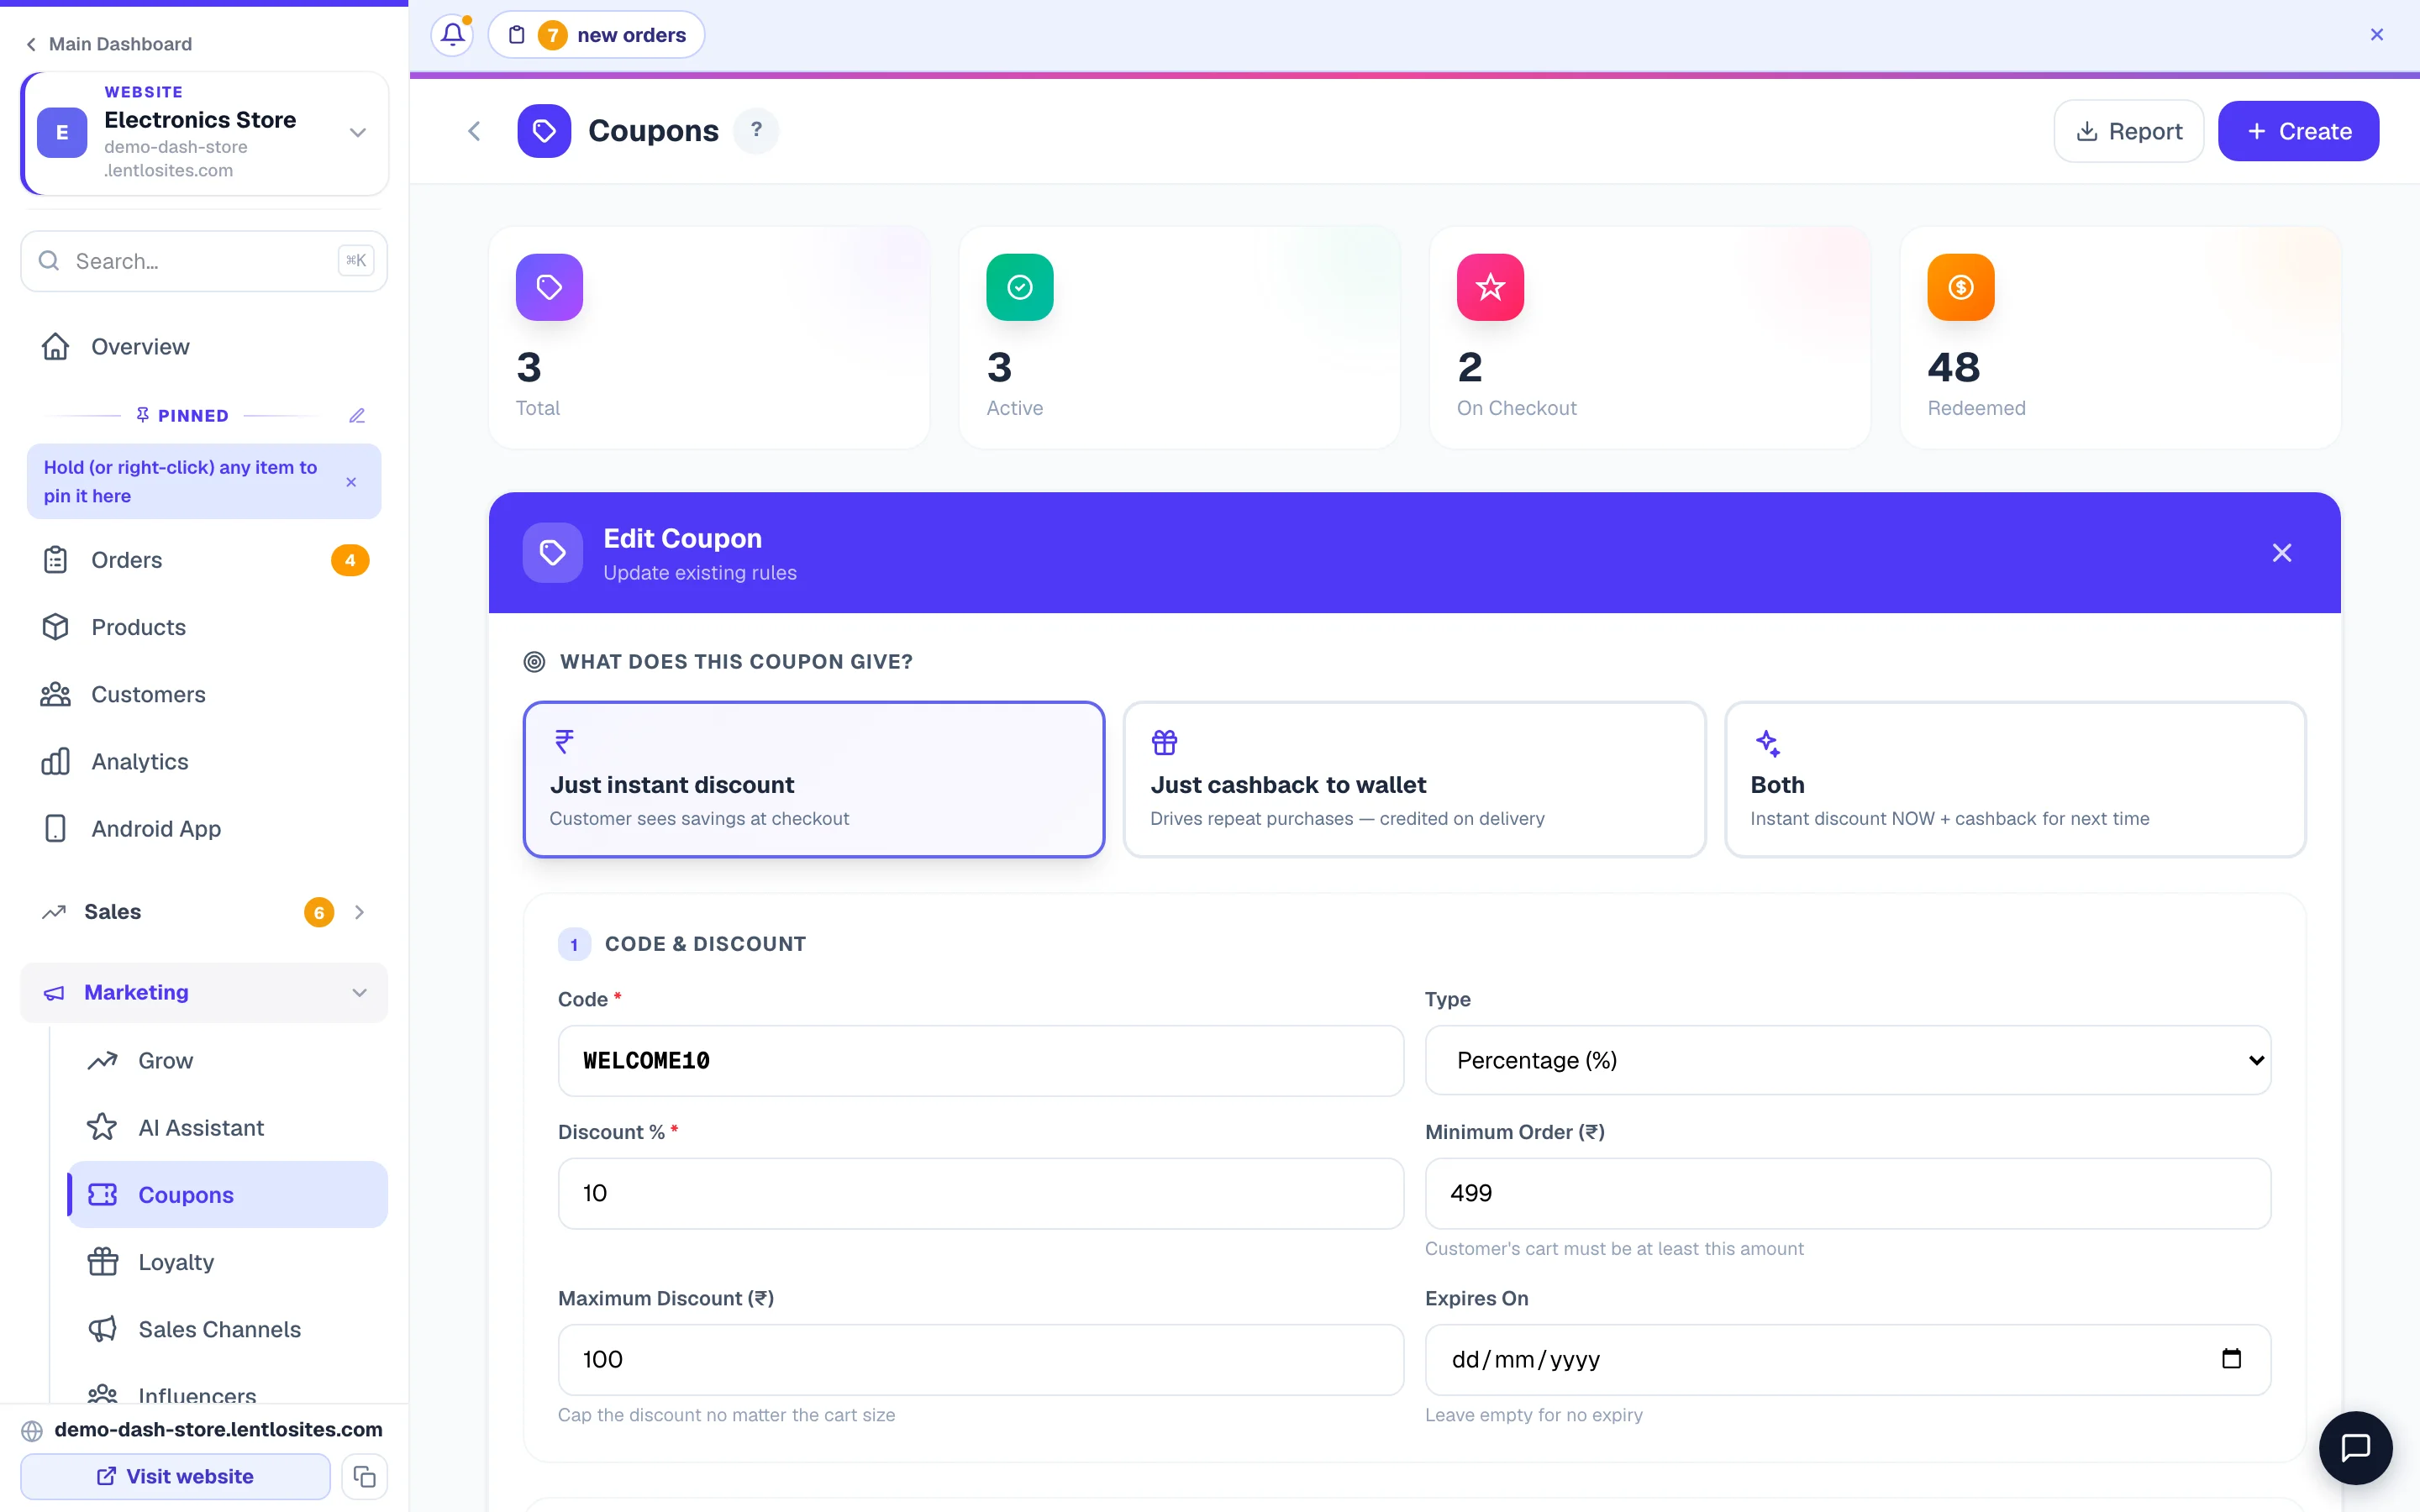Click Visit website button
The image size is (2420, 1512).
point(175,1476)
